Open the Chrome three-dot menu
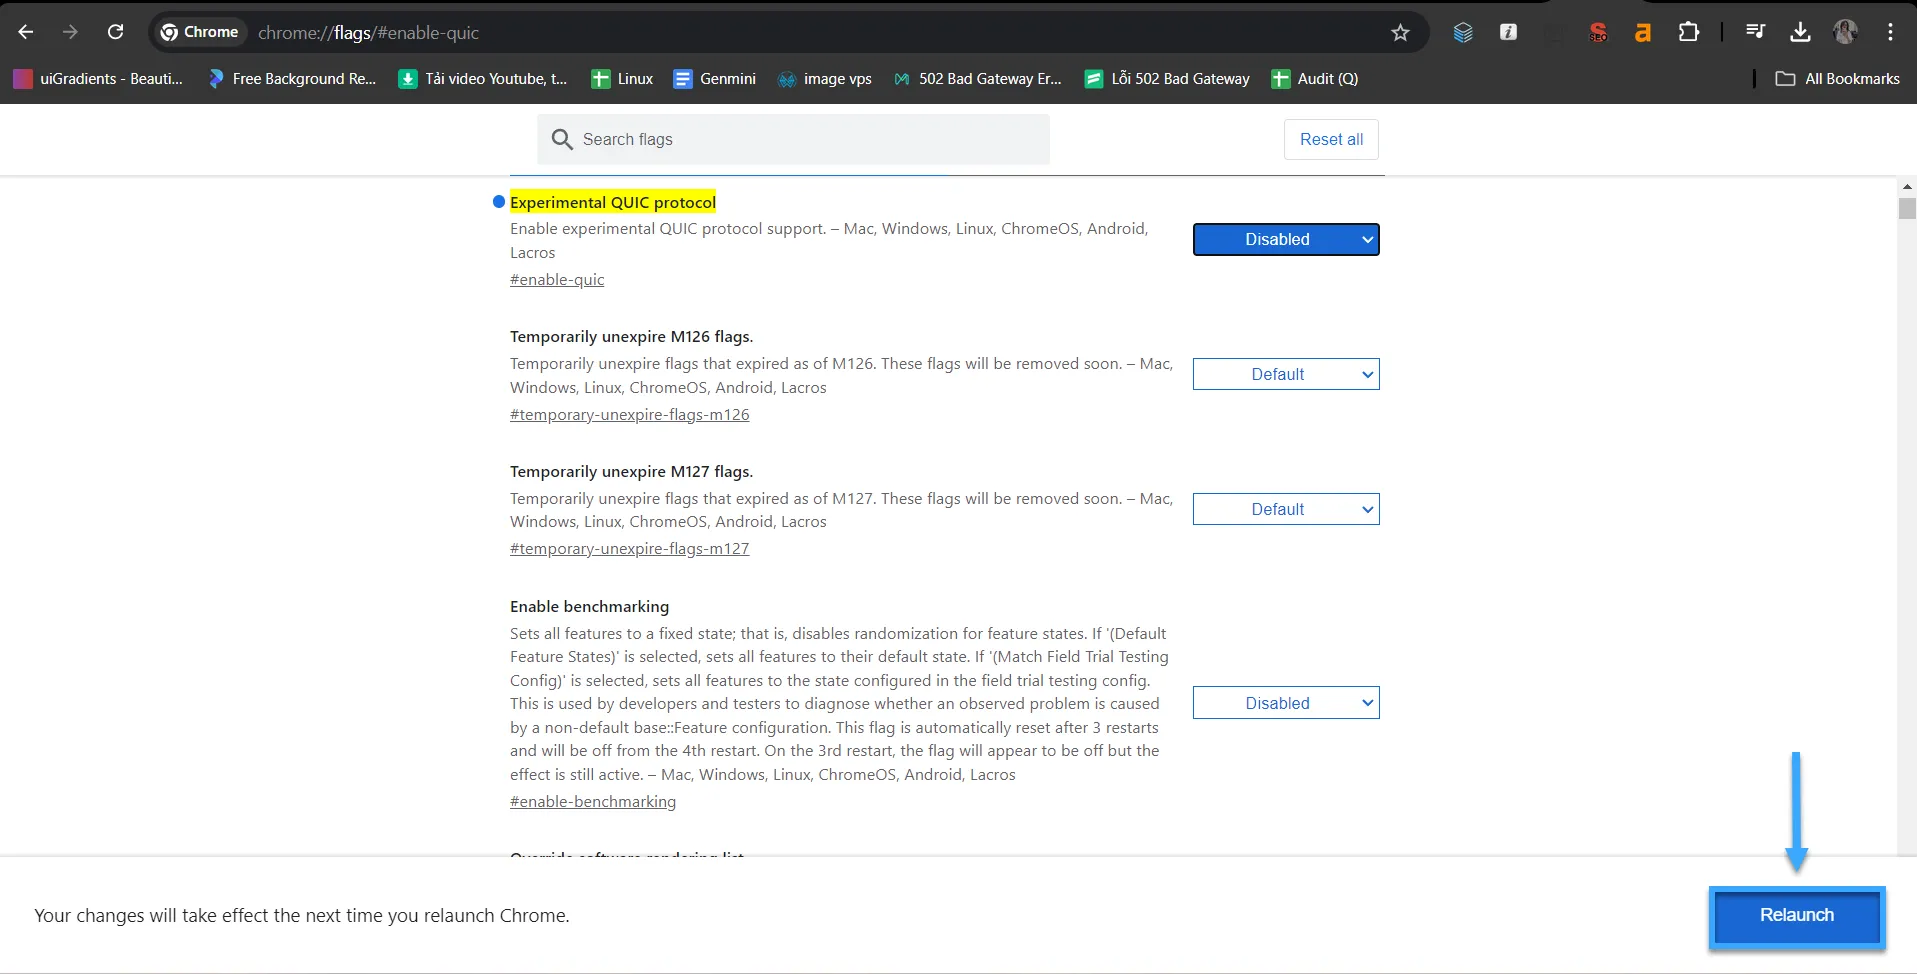 click(1890, 31)
